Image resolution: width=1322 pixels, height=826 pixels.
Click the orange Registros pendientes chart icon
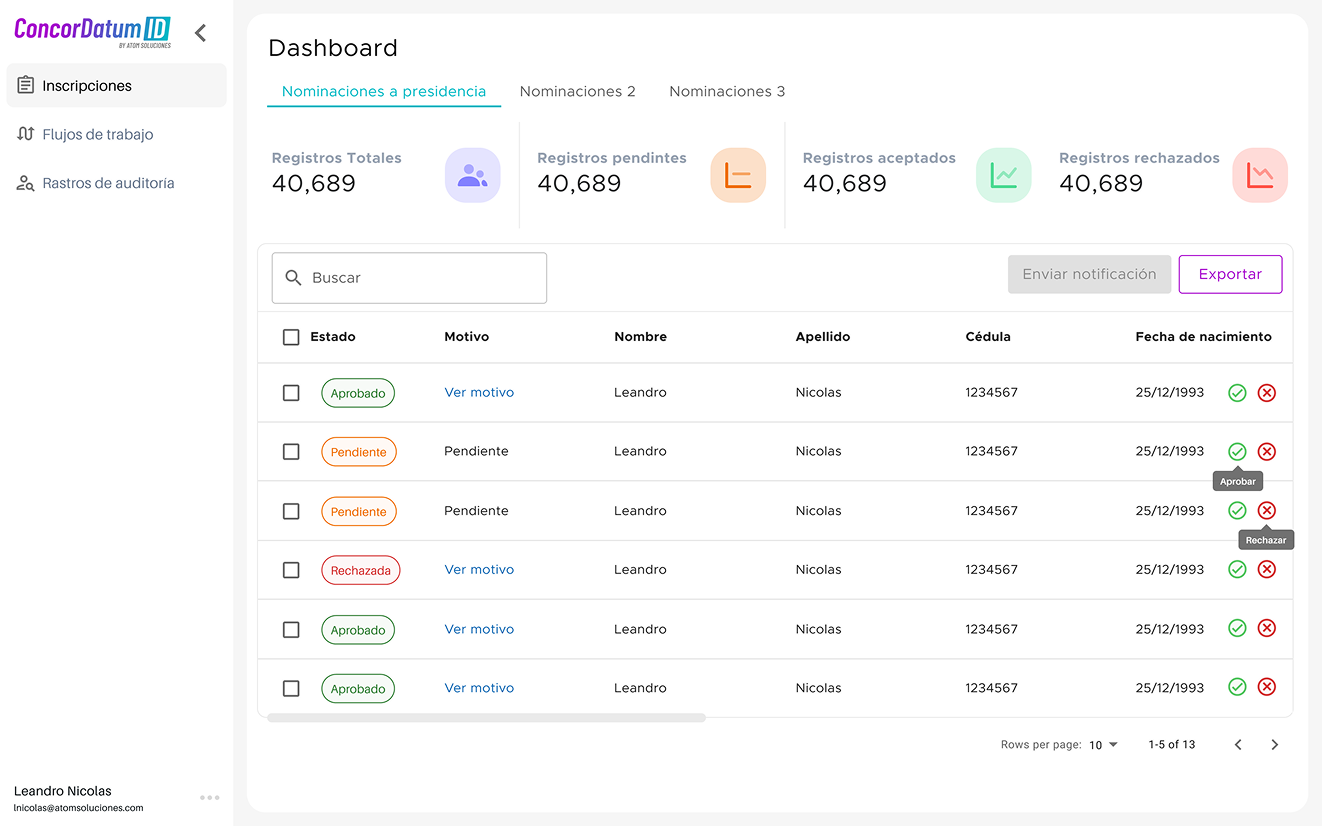(x=738, y=175)
